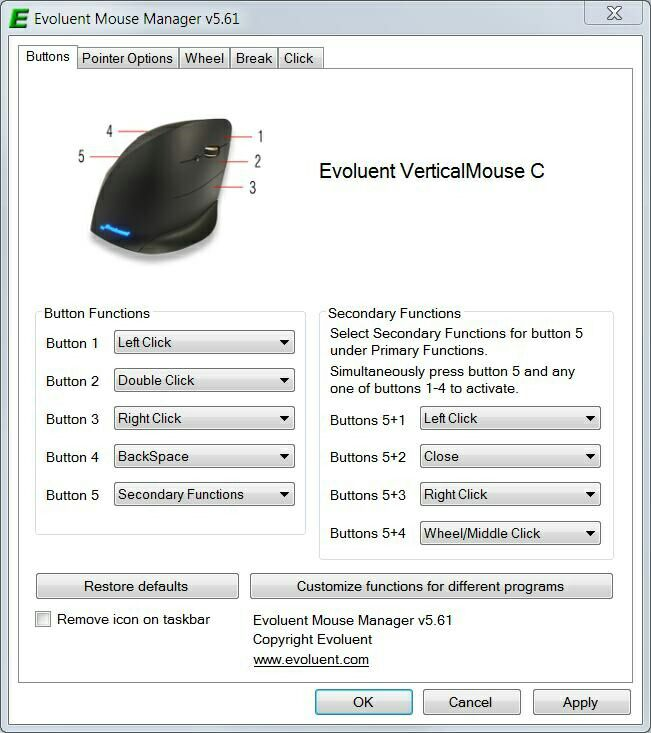Click the Button 2 label
The width and height of the screenshot is (651, 733).
pos(72,381)
